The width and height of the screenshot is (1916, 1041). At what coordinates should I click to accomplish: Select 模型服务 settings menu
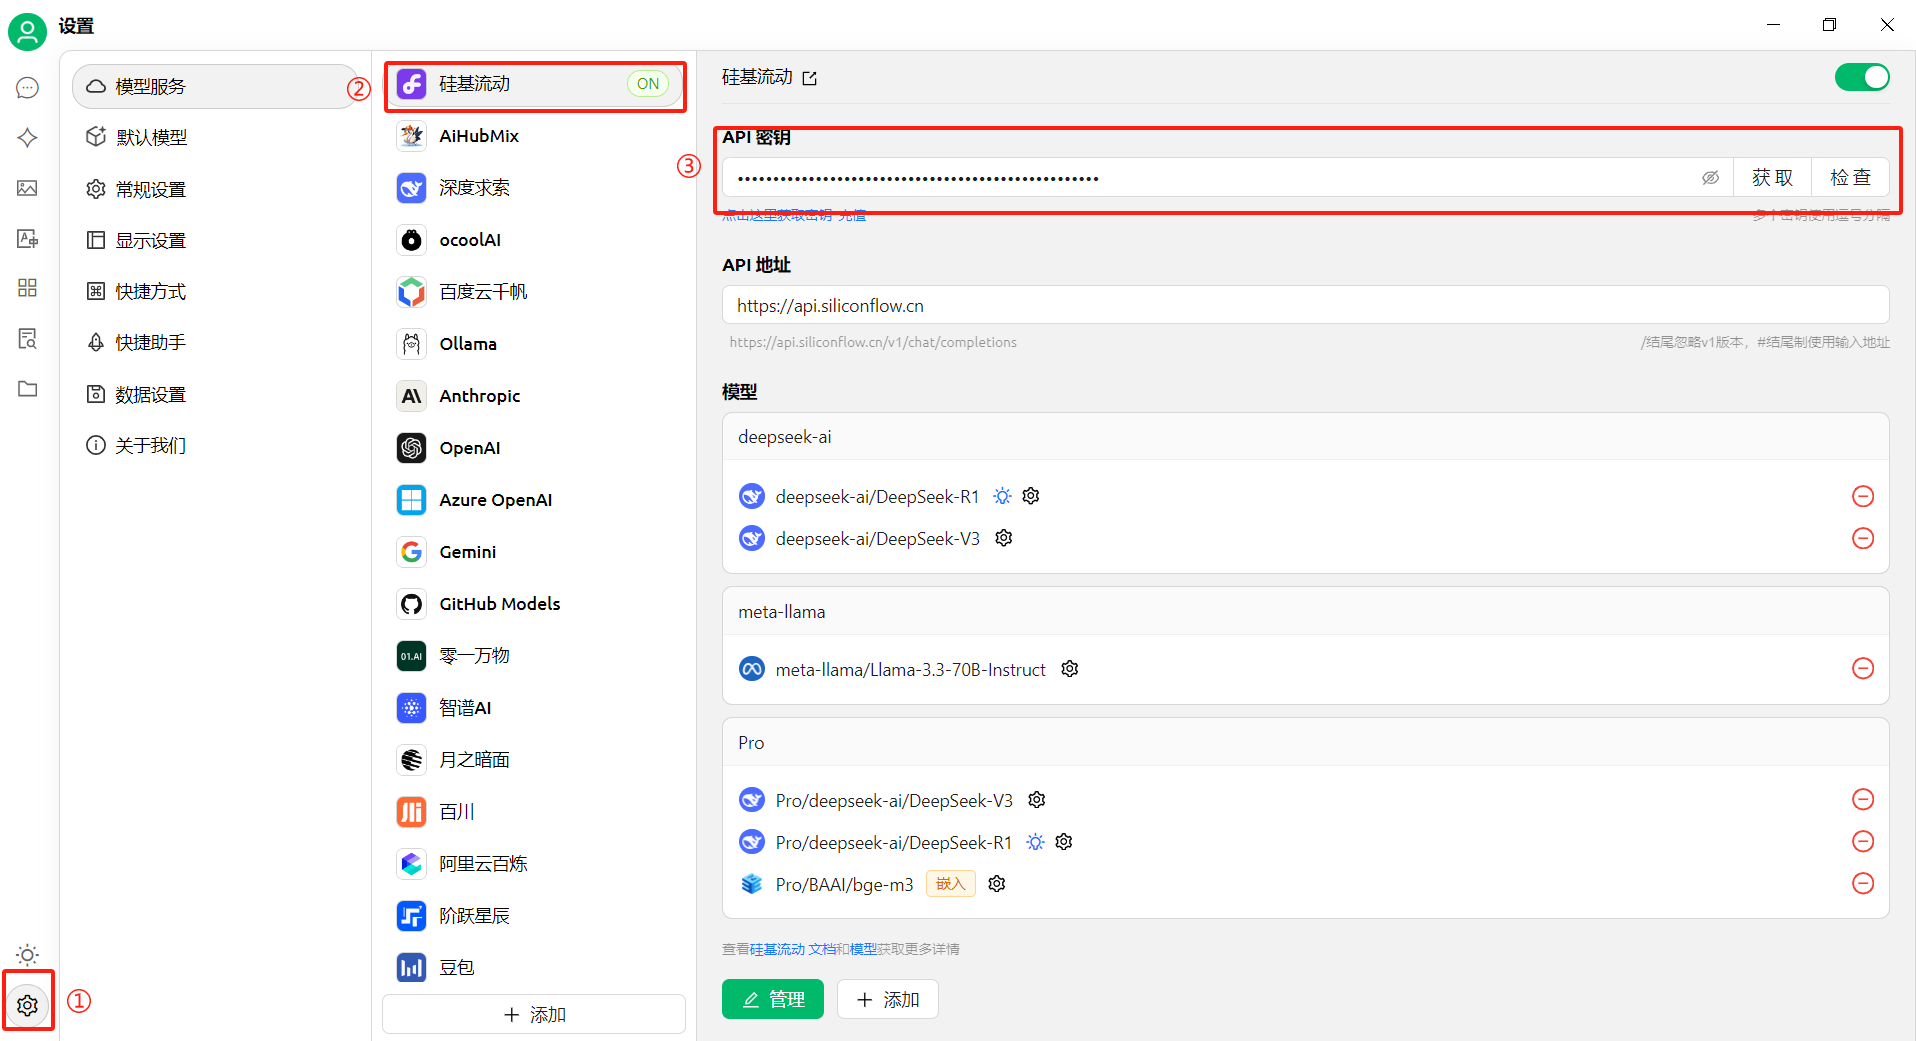pos(214,86)
